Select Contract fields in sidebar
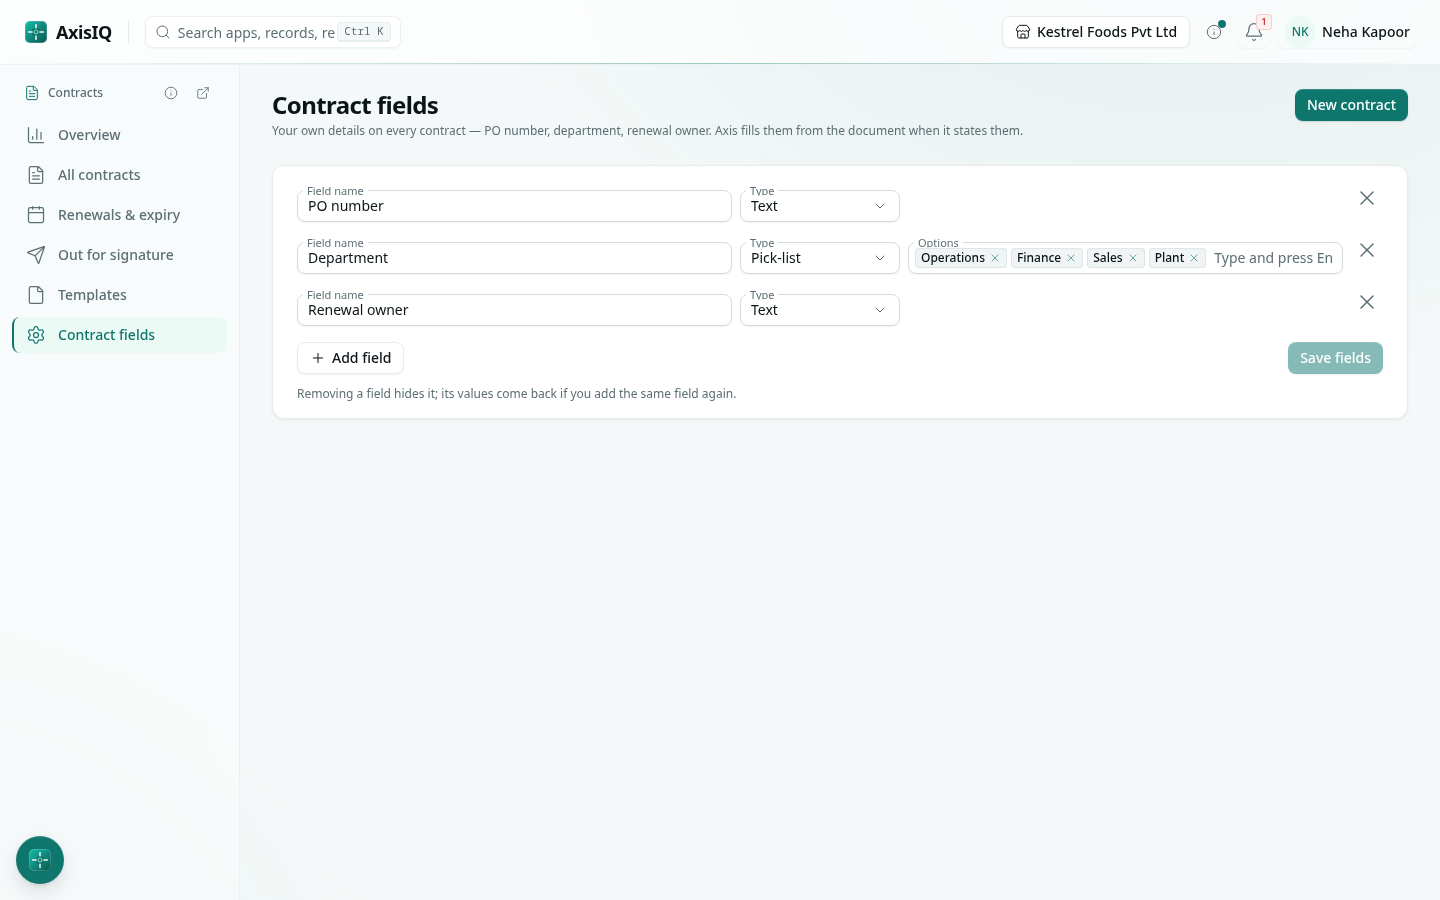1440x900 pixels. coord(120,335)
